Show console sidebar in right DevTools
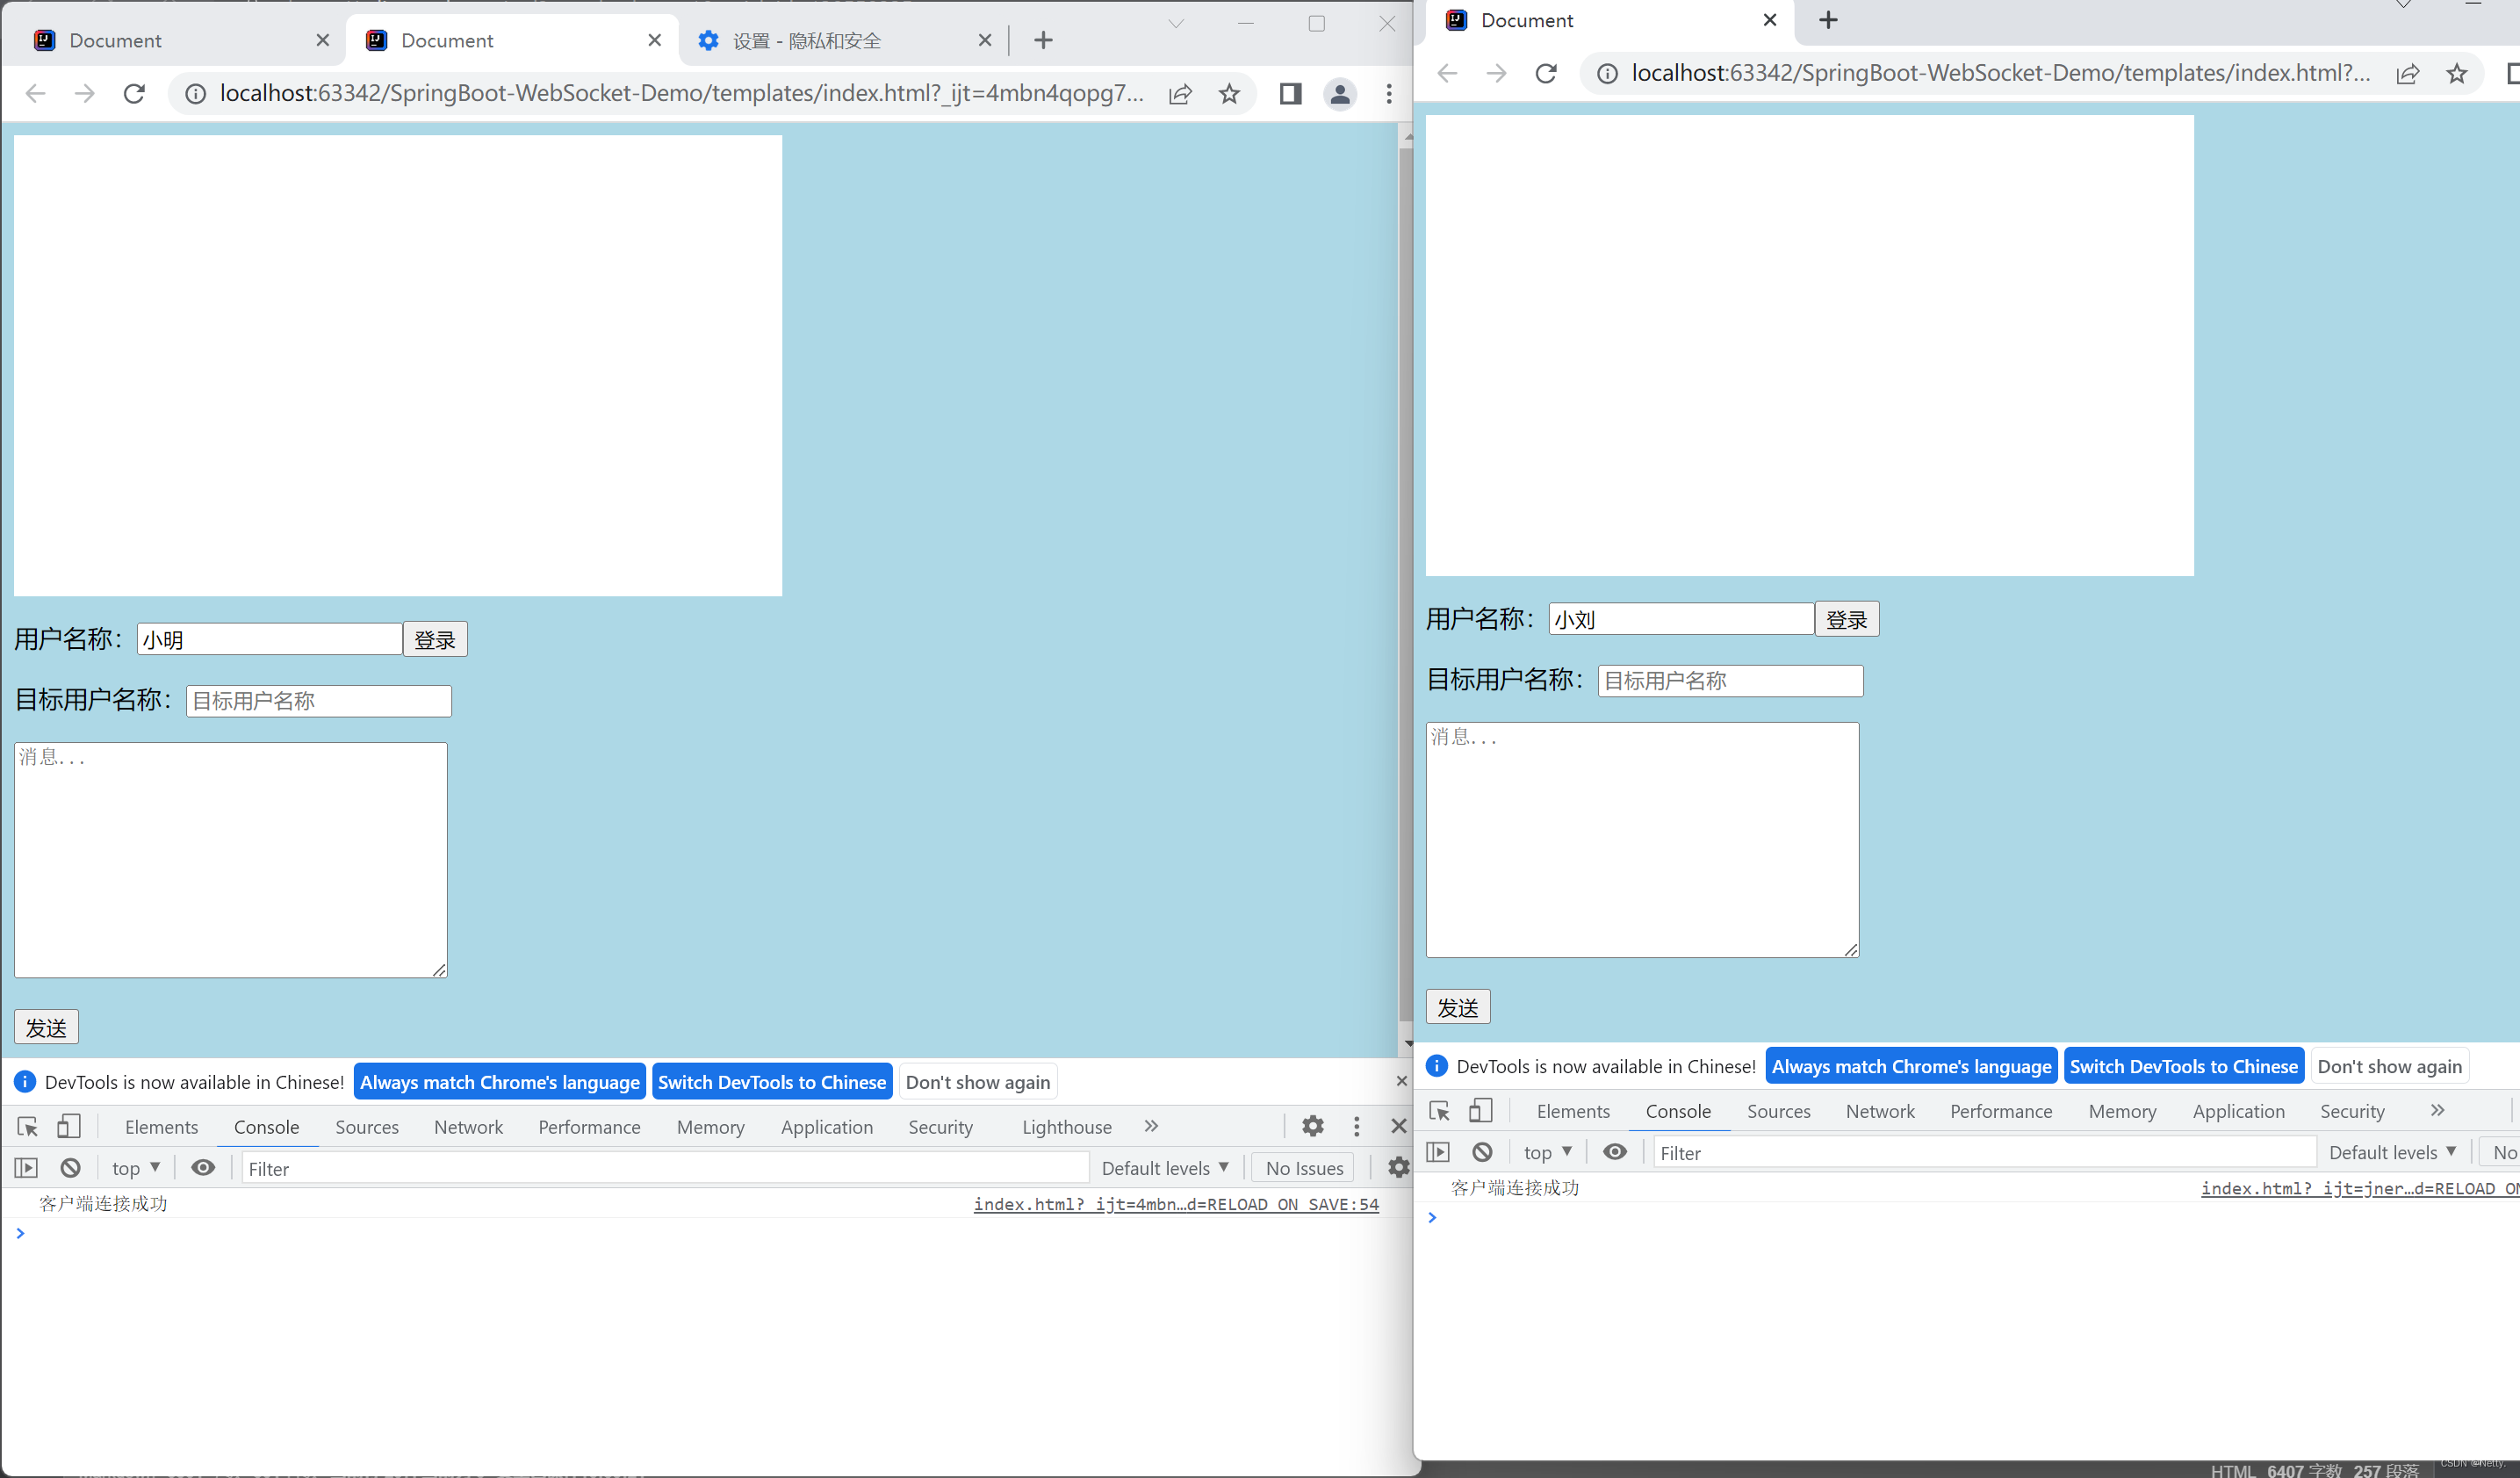Viewport: 2520px width, 1478px height. click(x=1438, y=1152)
